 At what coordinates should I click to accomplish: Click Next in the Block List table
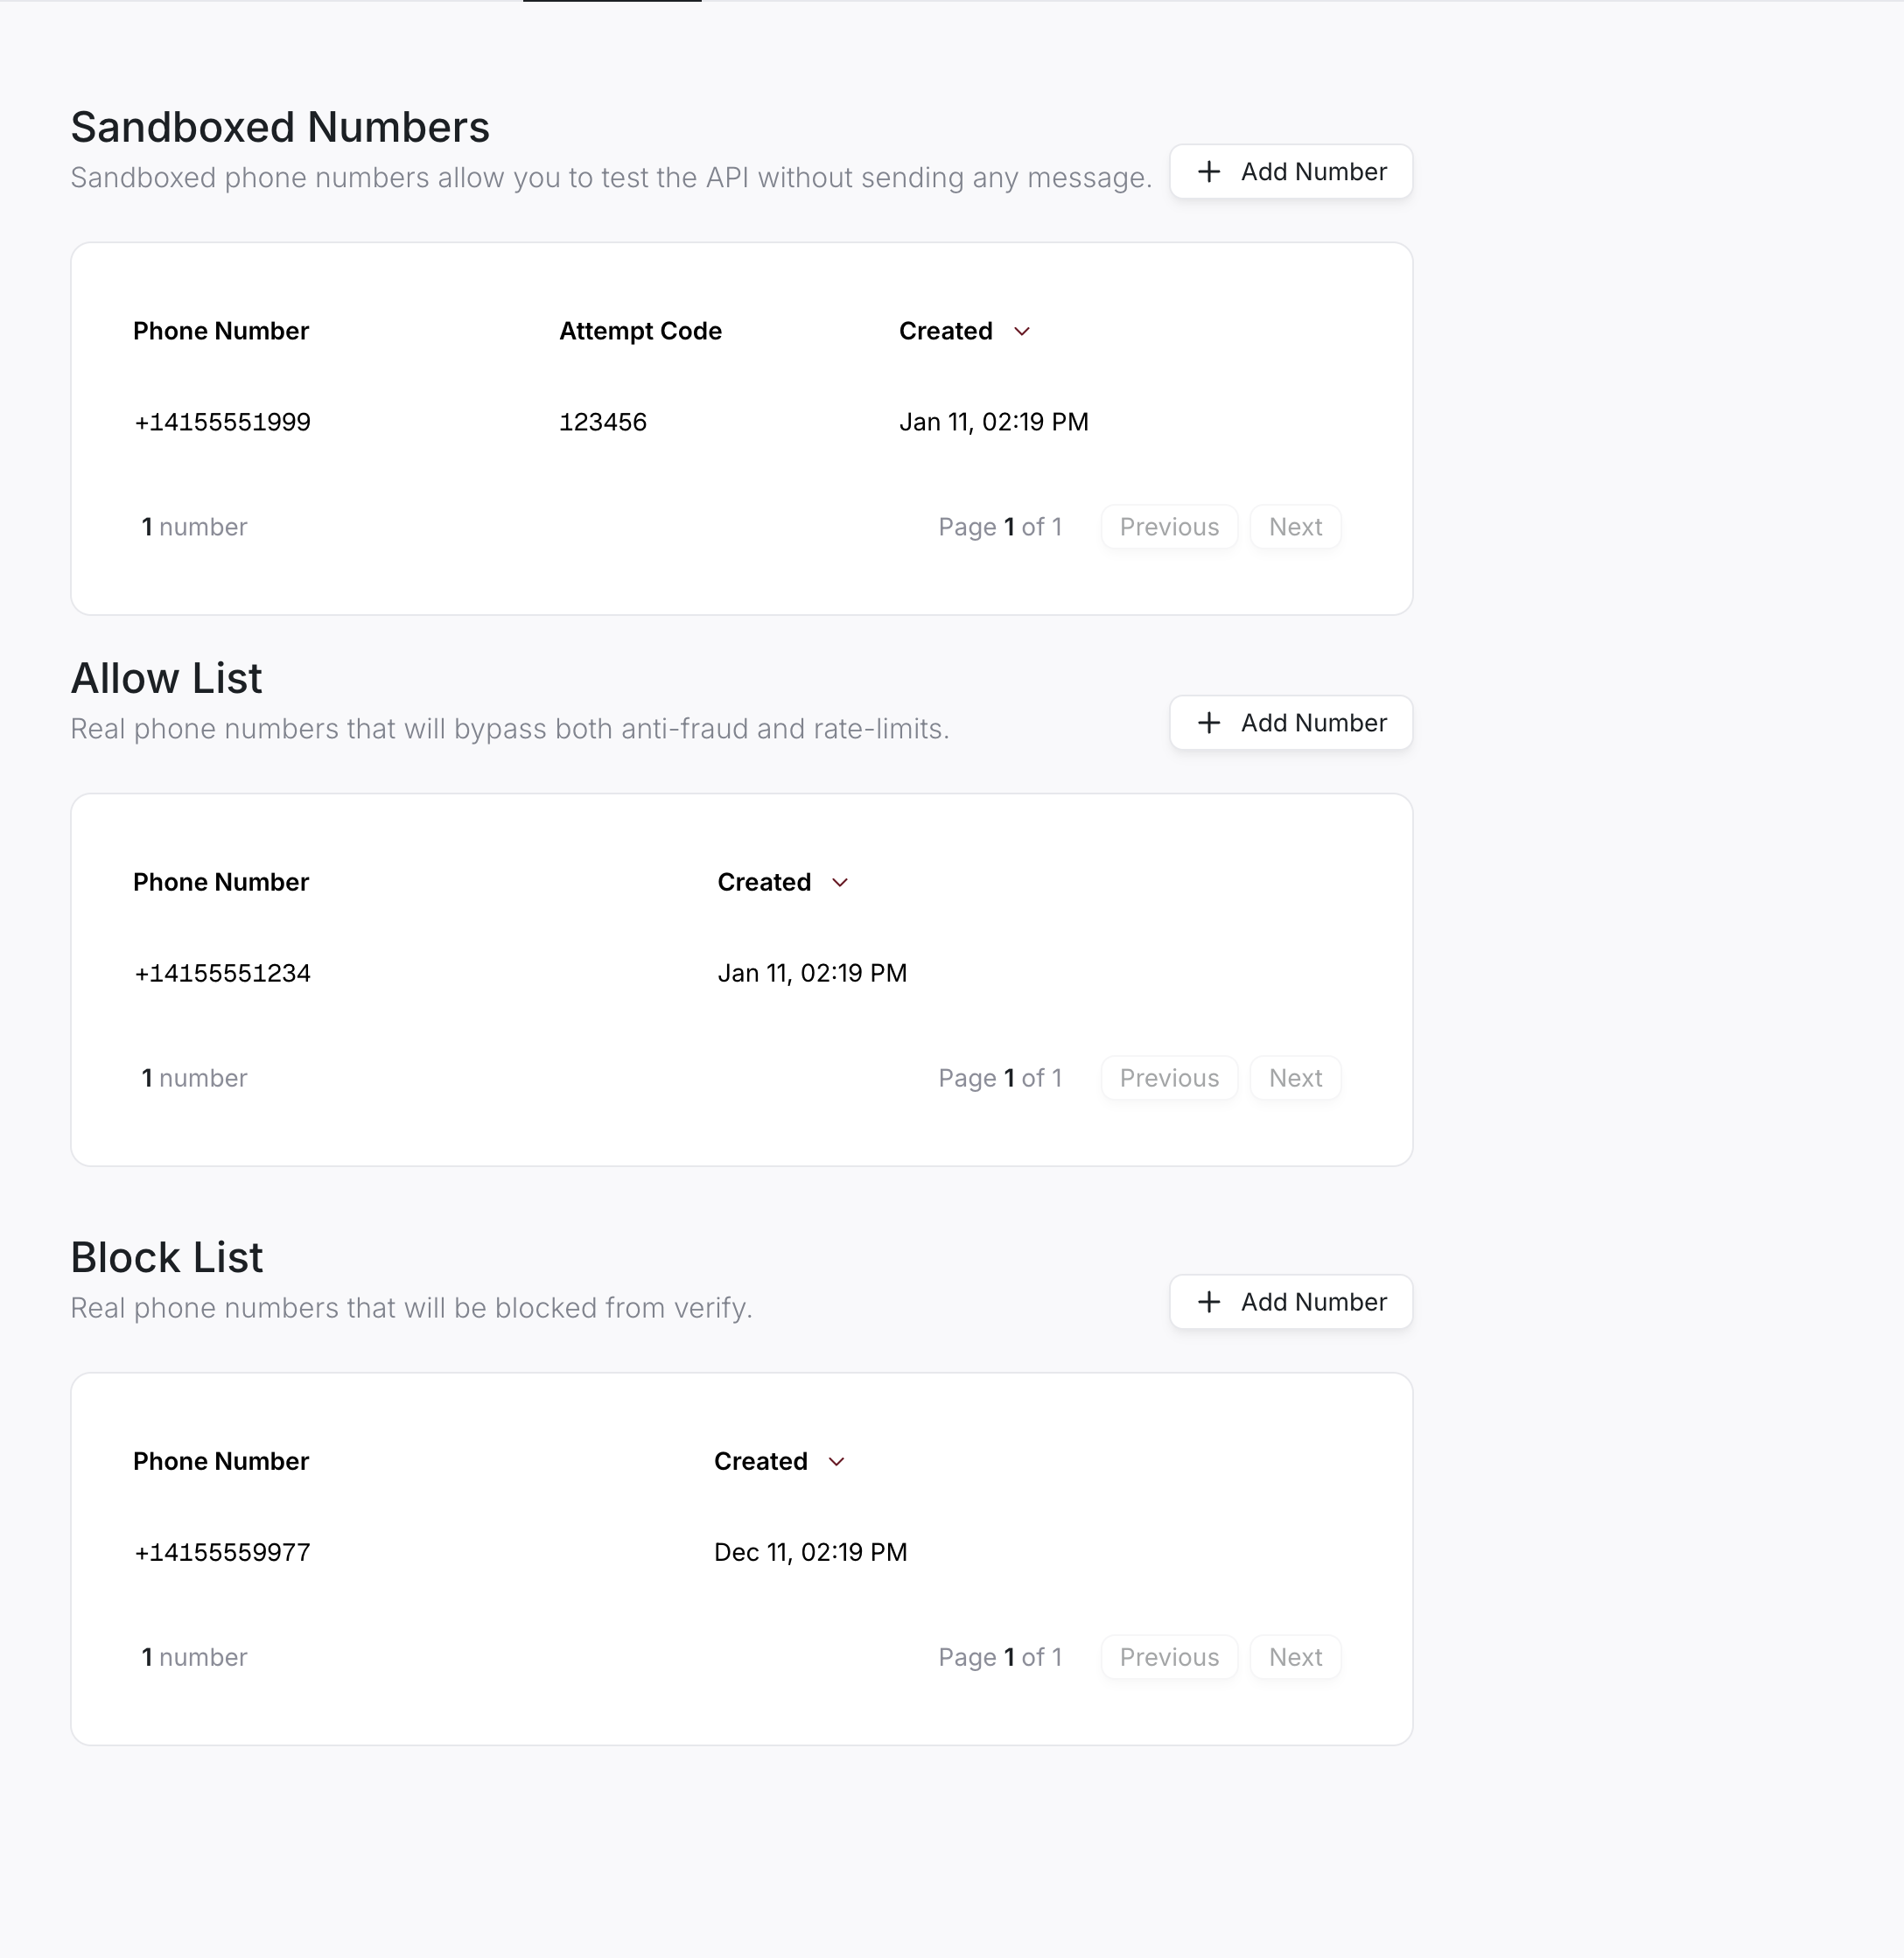click(x=1295, y=1657)
